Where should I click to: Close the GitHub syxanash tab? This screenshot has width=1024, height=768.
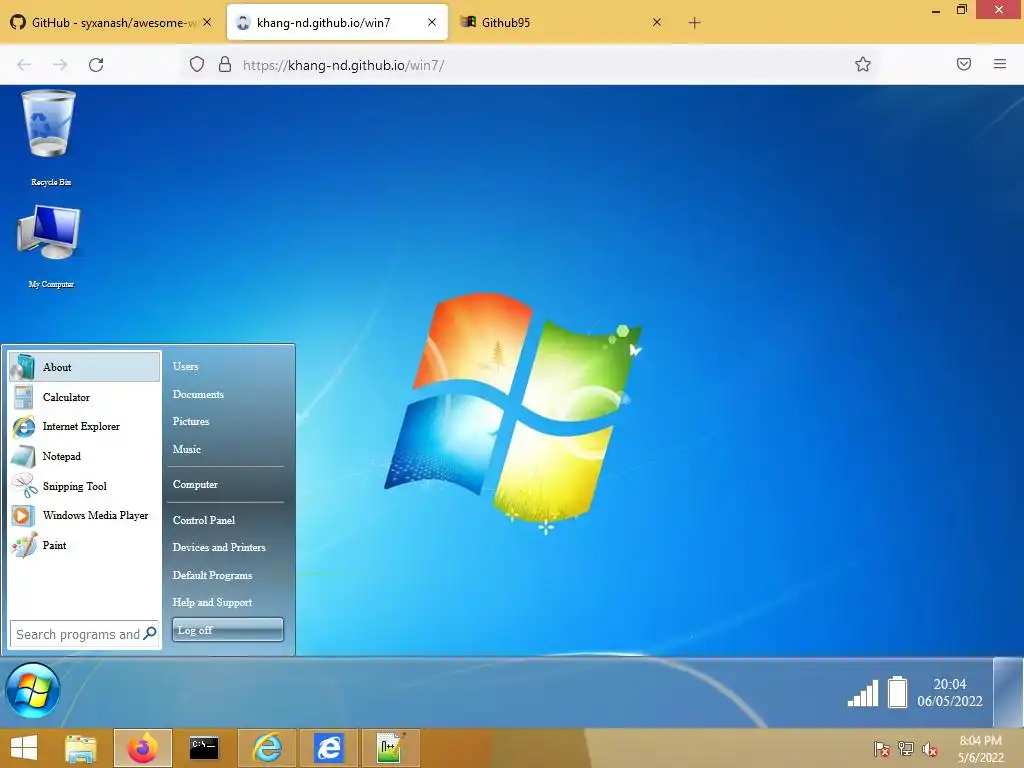pos(207,22)
